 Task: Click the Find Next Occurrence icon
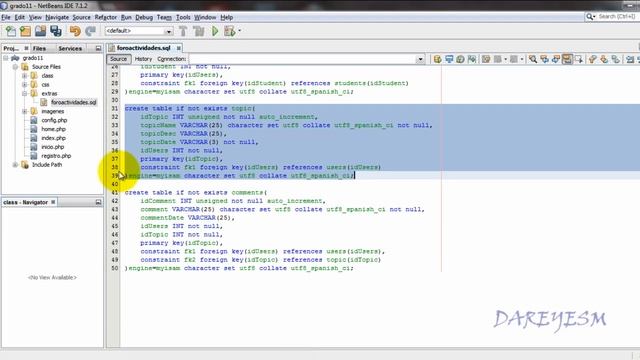[x=556, y=59]
